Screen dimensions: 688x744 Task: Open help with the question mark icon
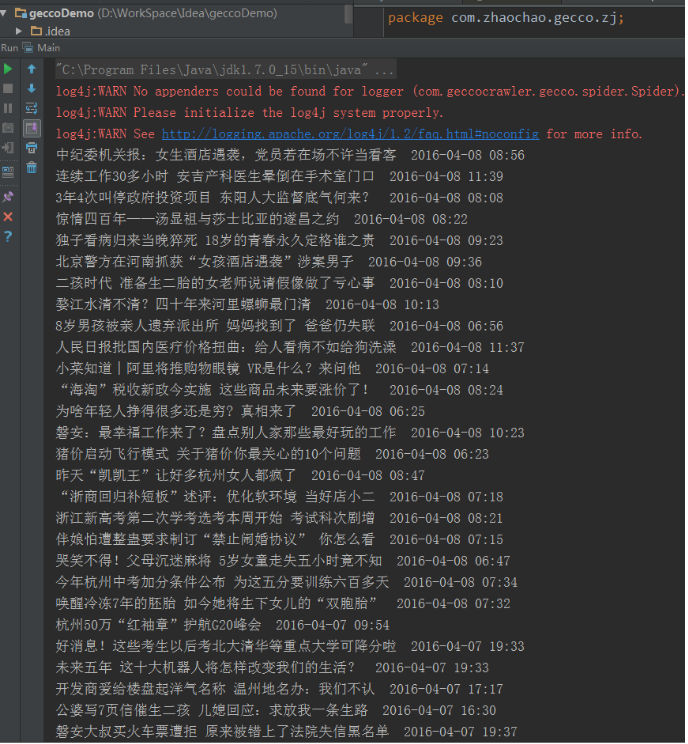[8, 236]
